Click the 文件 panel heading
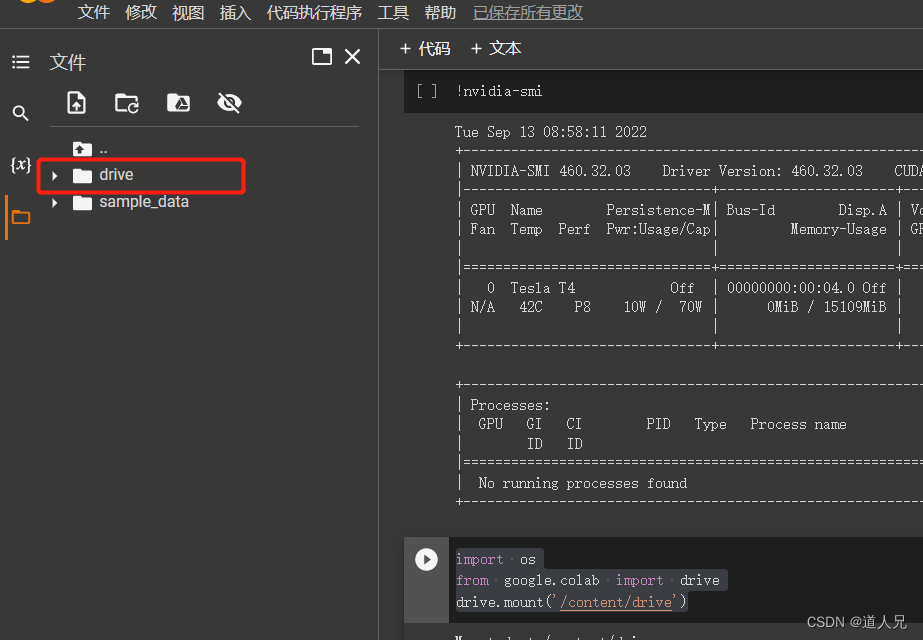923x640 pixels. pyautogui.click(x=68, y=62)
